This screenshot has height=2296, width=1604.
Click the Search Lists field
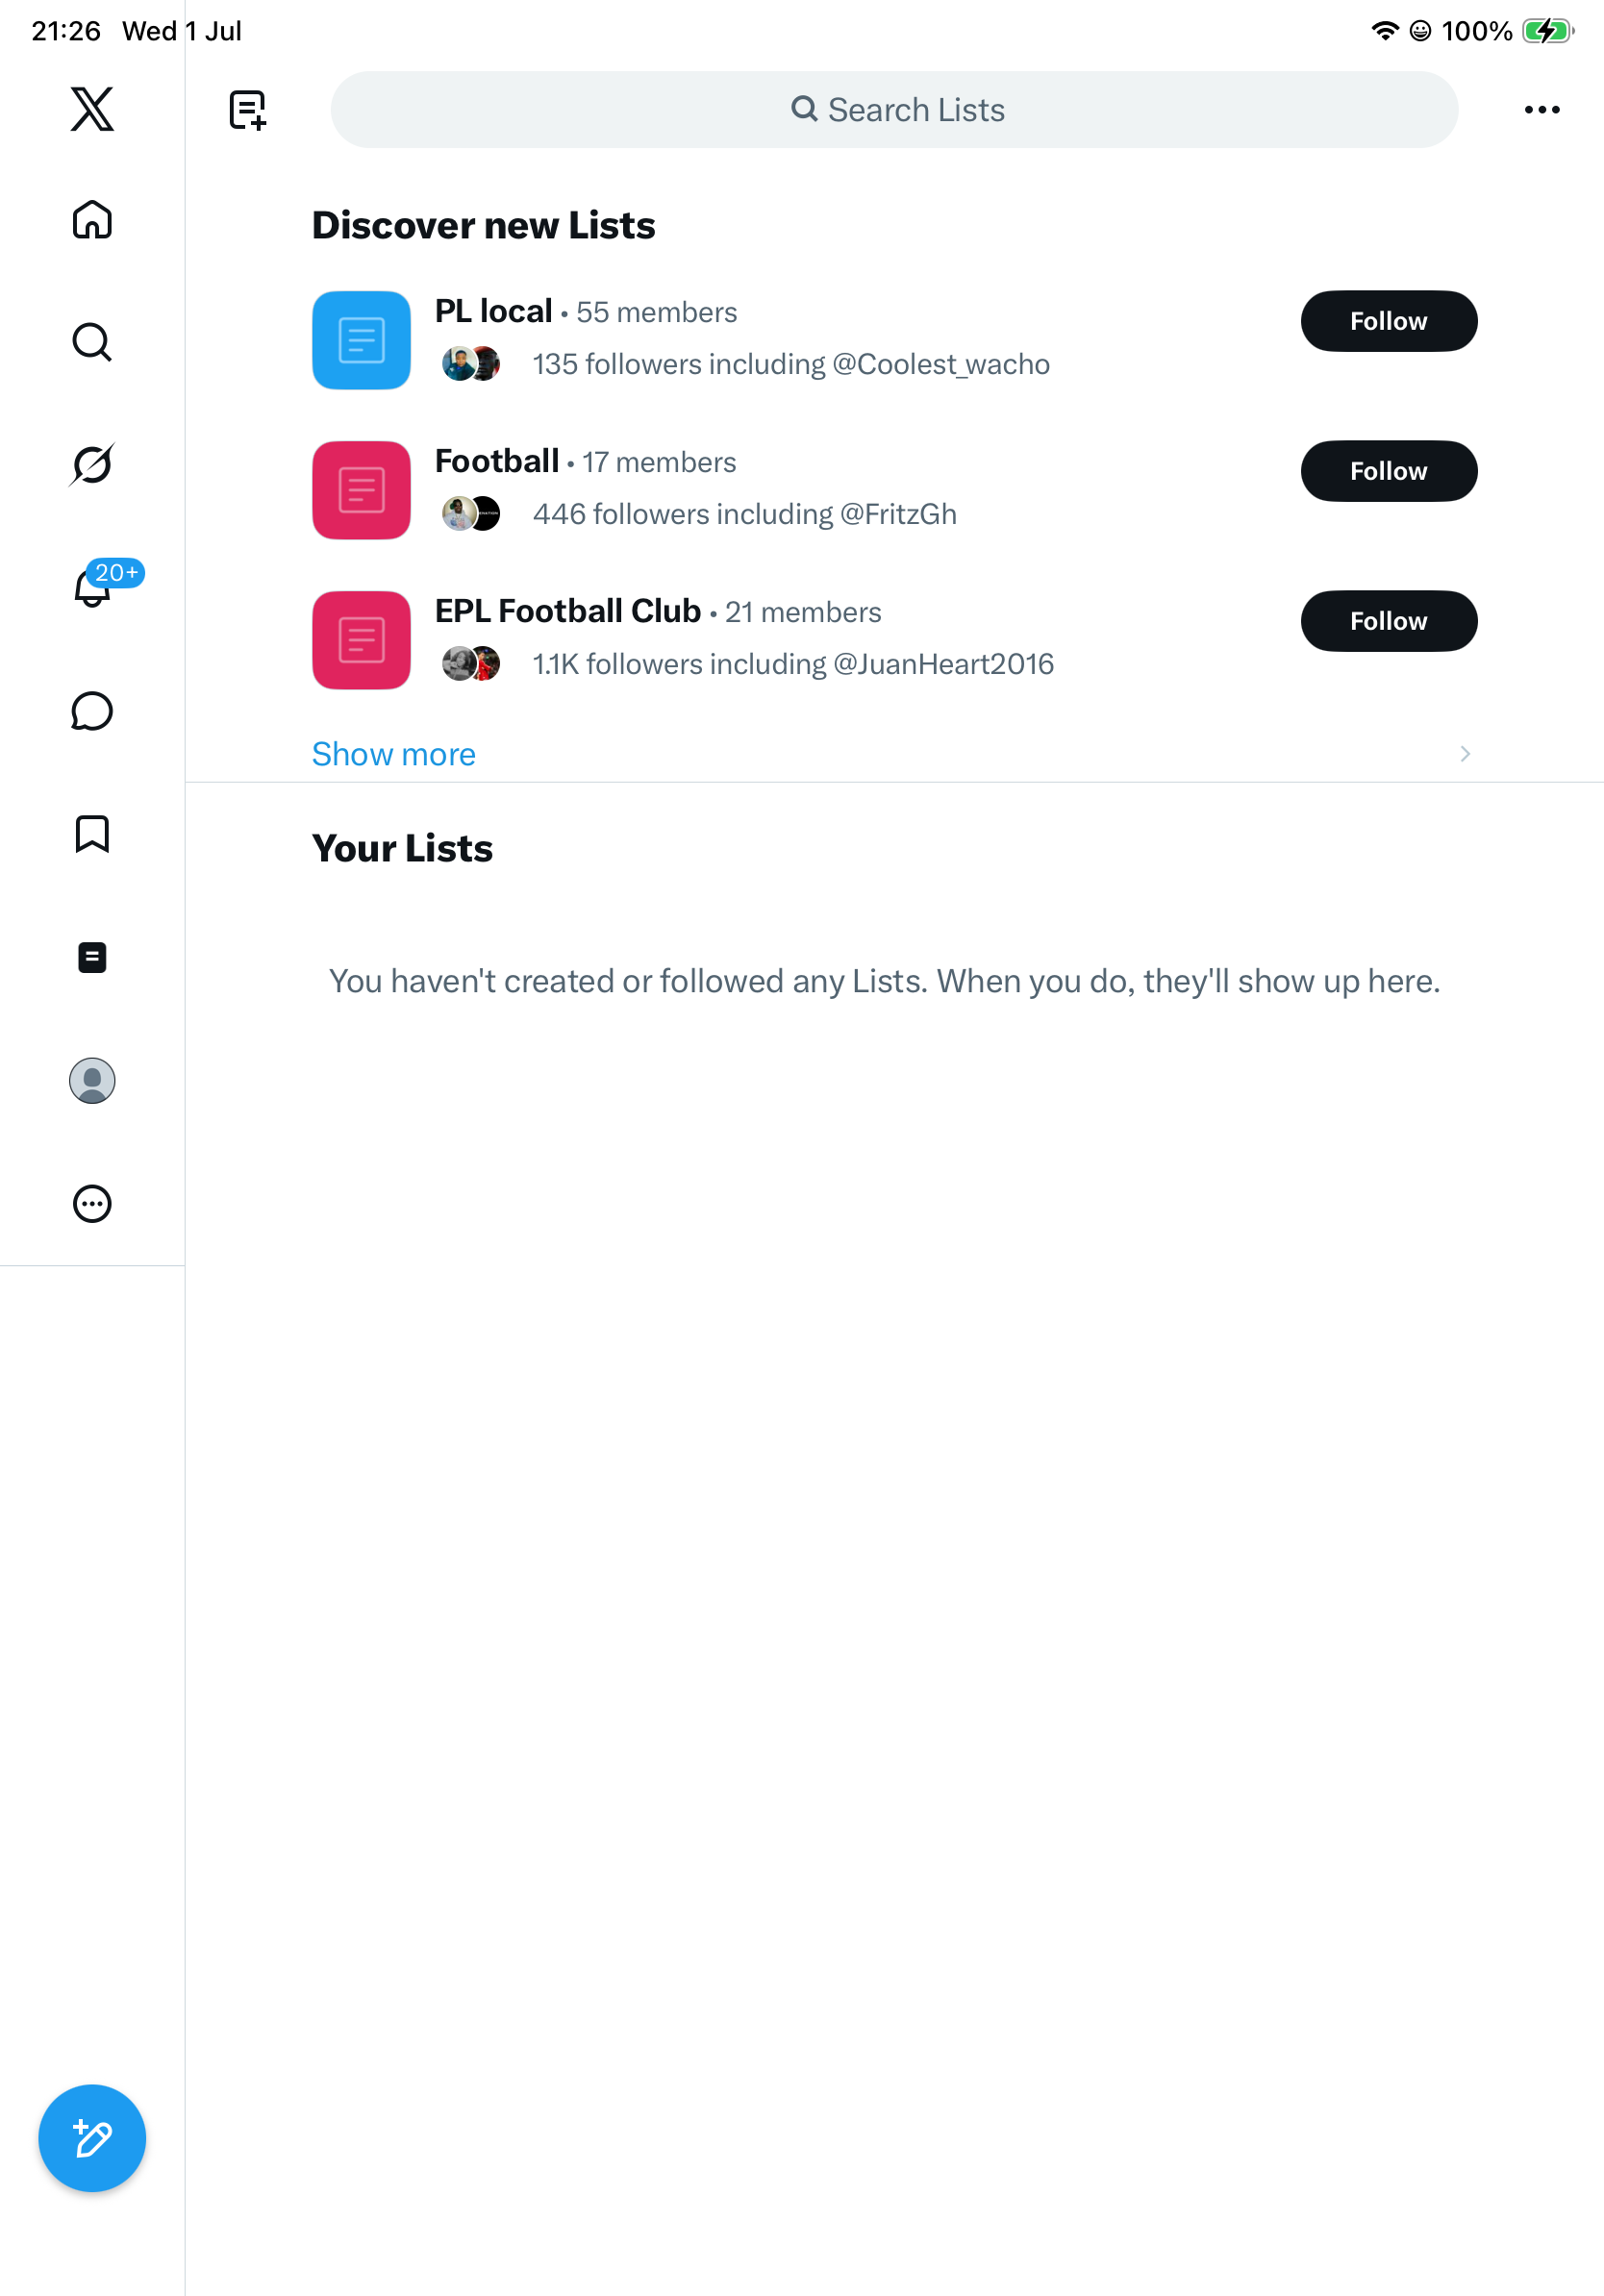894,110
